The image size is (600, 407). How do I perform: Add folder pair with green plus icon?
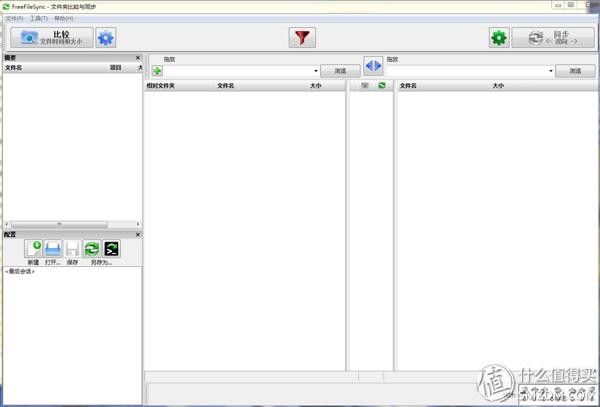[157, 71]
